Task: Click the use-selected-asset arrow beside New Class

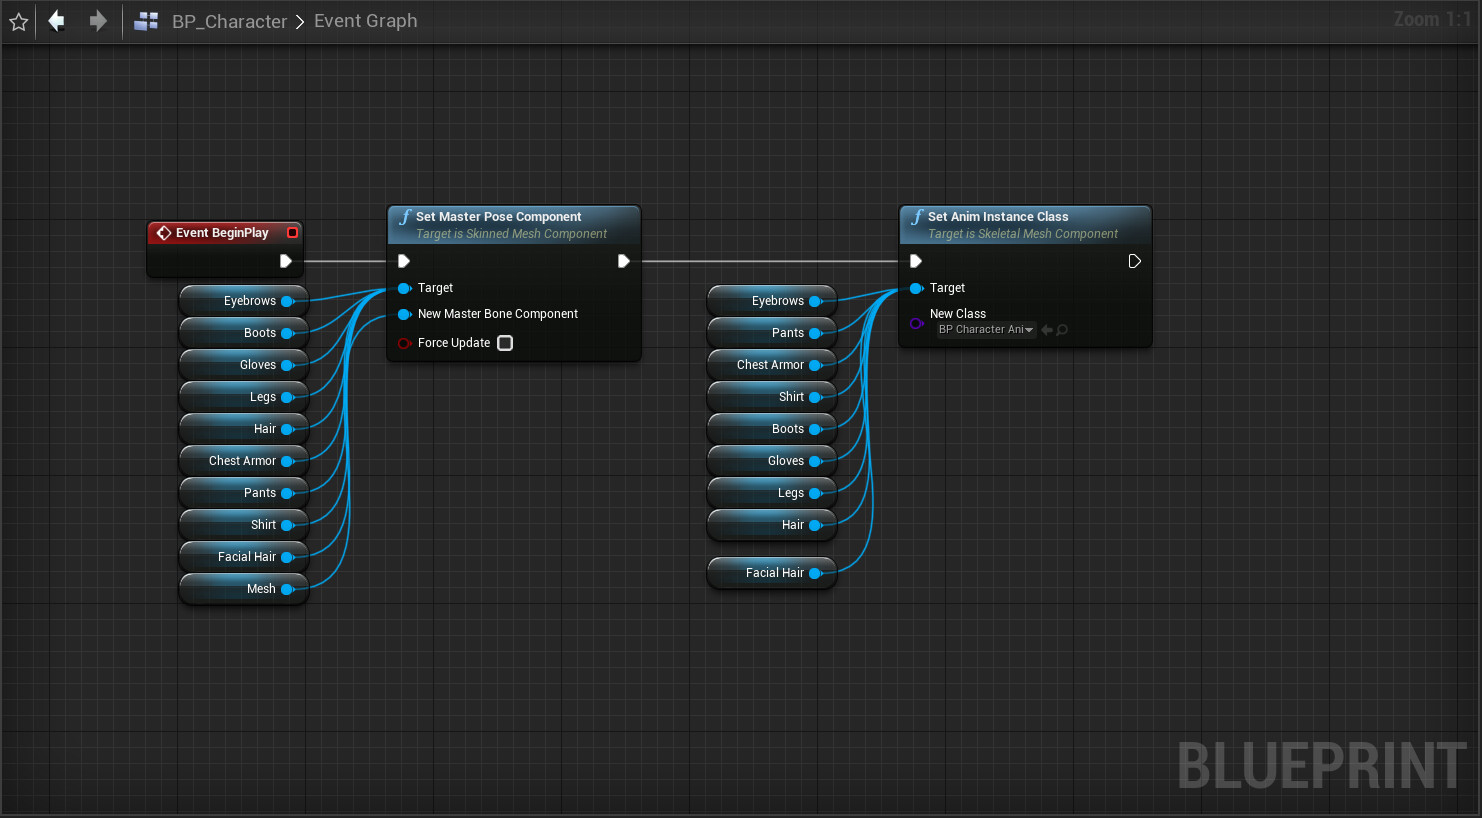Action: point(1047,329)
